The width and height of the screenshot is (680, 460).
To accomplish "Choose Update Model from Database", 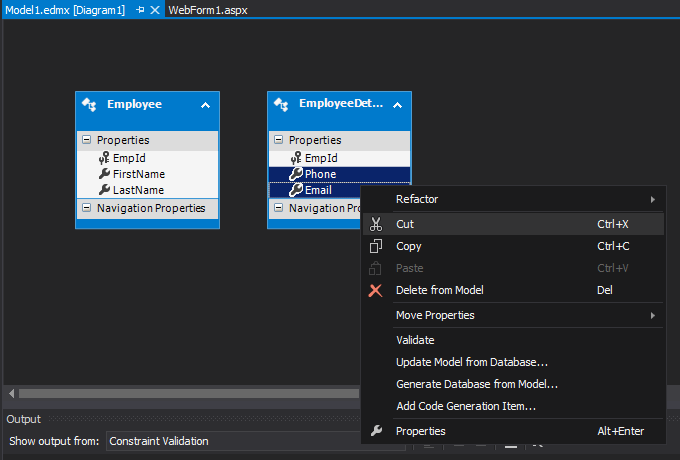I will tap(472, 362).
